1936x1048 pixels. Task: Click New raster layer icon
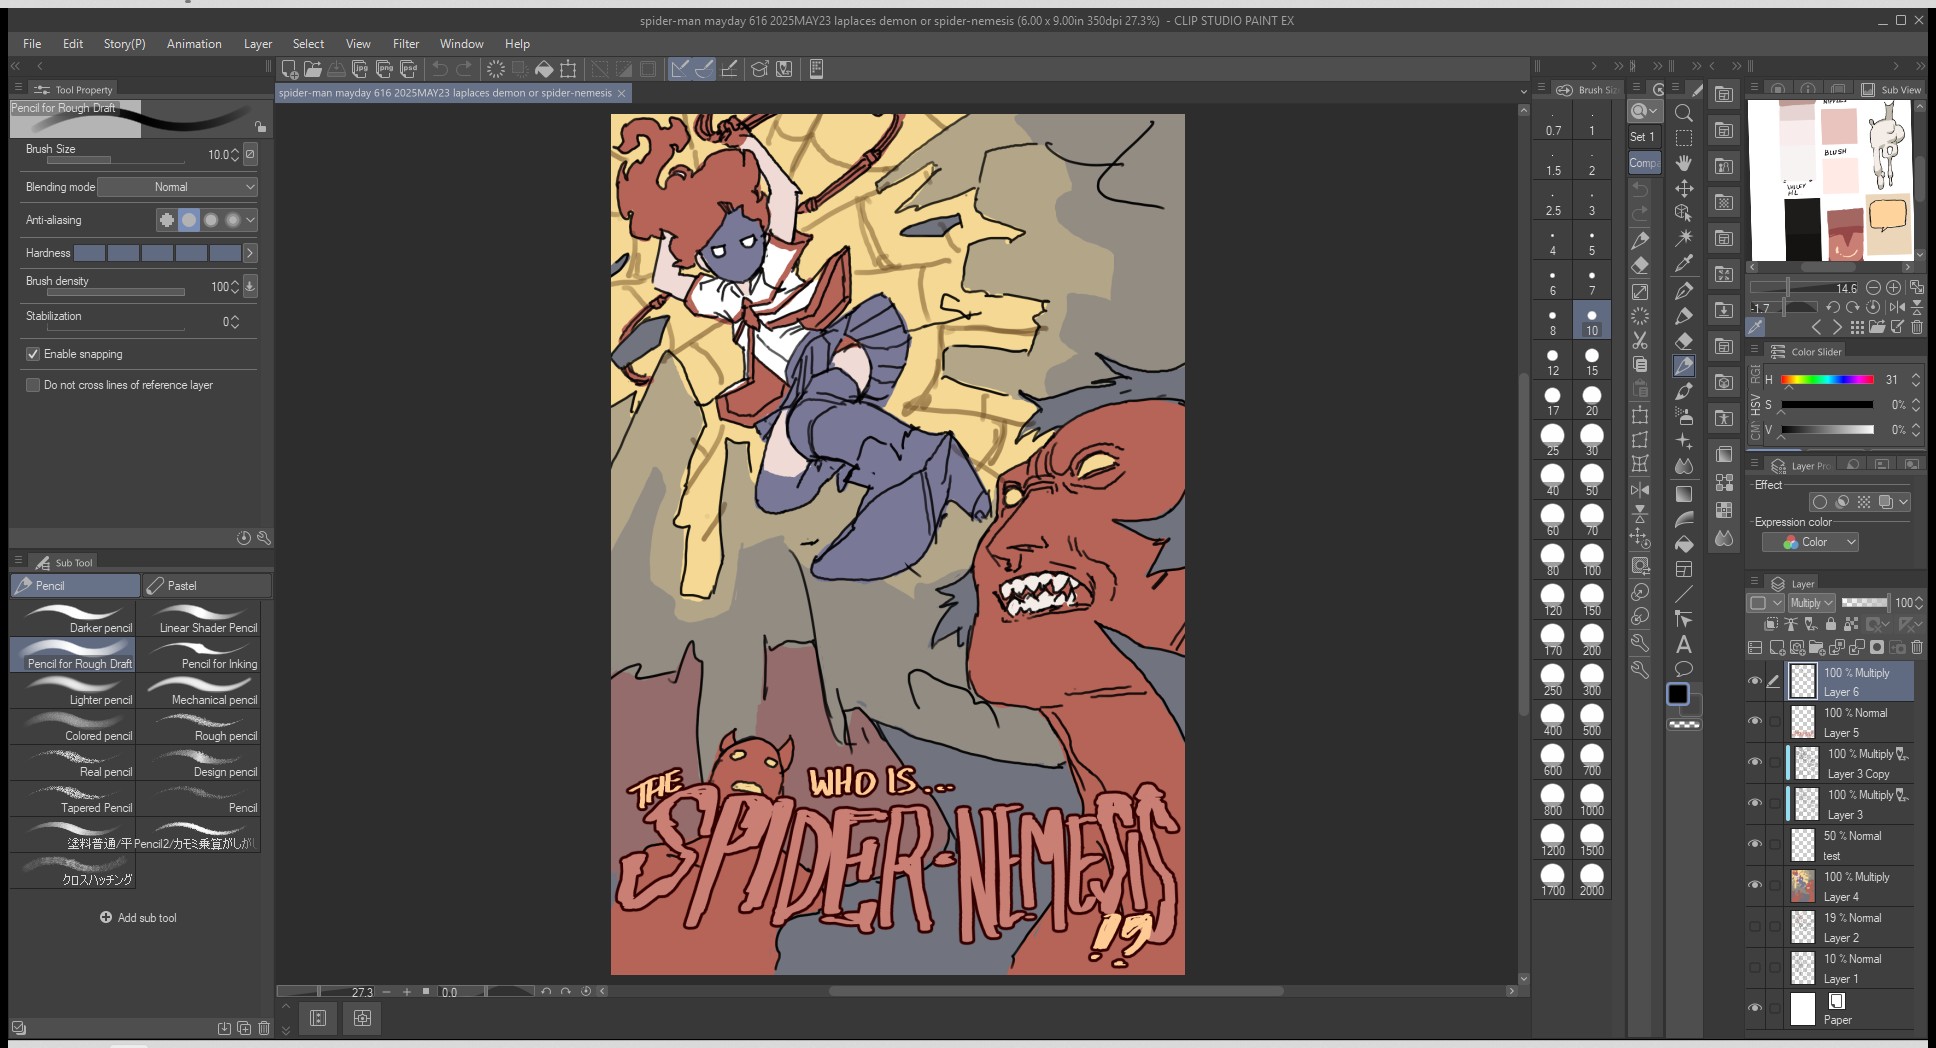pos(1779,647)
